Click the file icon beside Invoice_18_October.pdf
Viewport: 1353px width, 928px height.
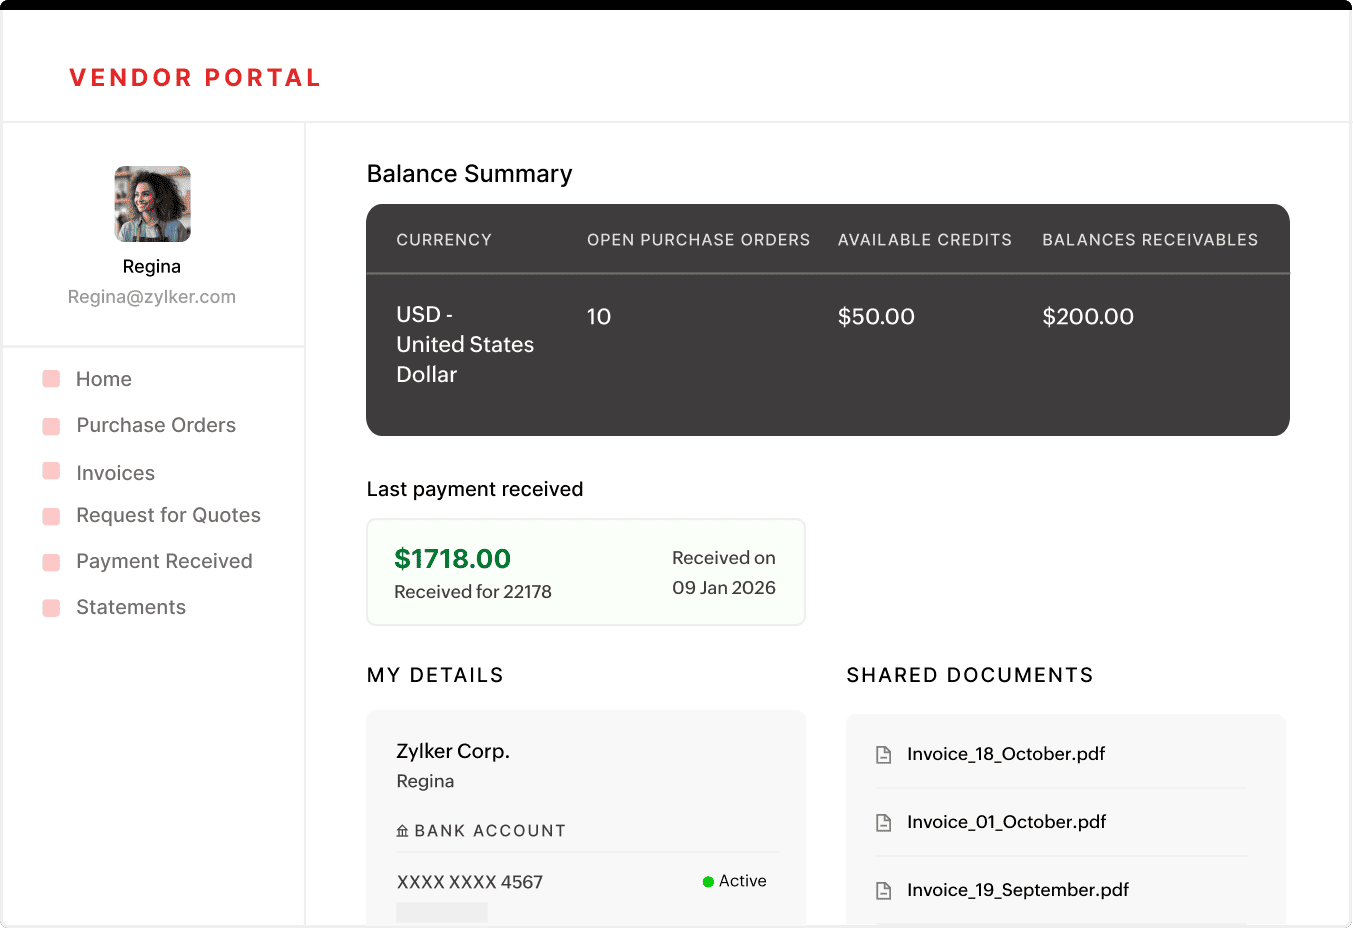point(883,754)
